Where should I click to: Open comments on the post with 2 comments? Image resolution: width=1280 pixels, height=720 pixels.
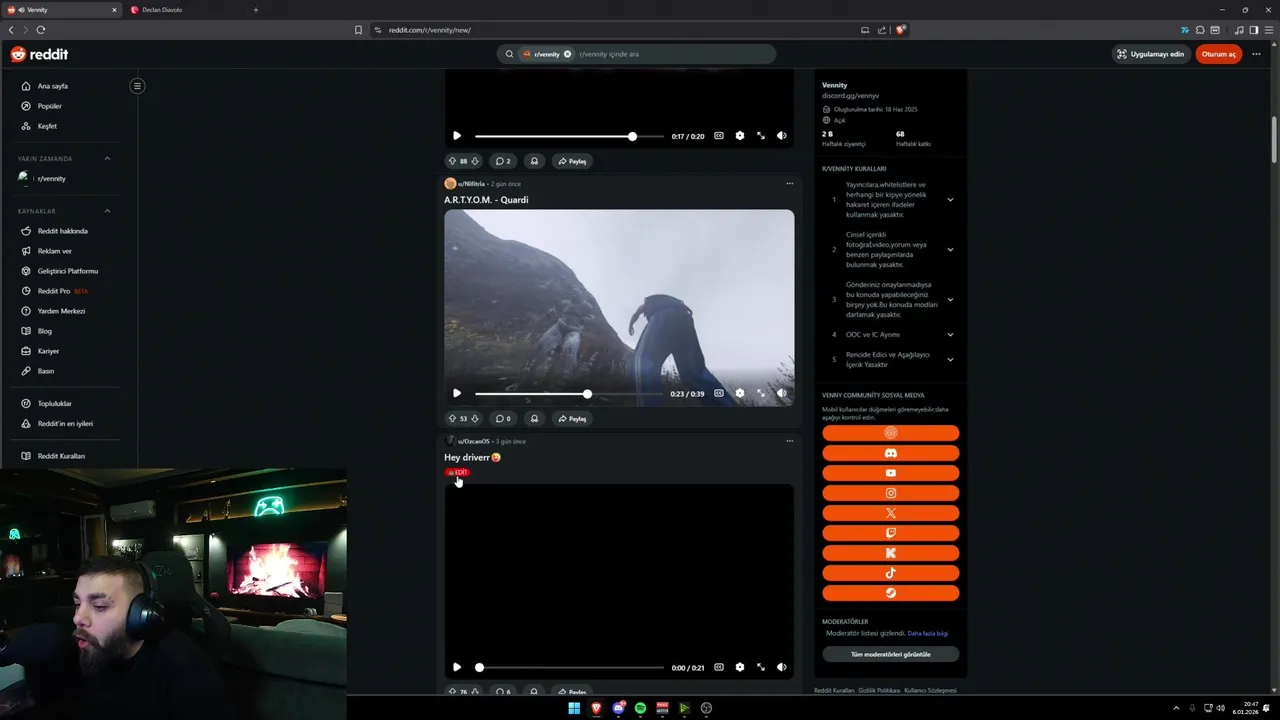point(503,161)
